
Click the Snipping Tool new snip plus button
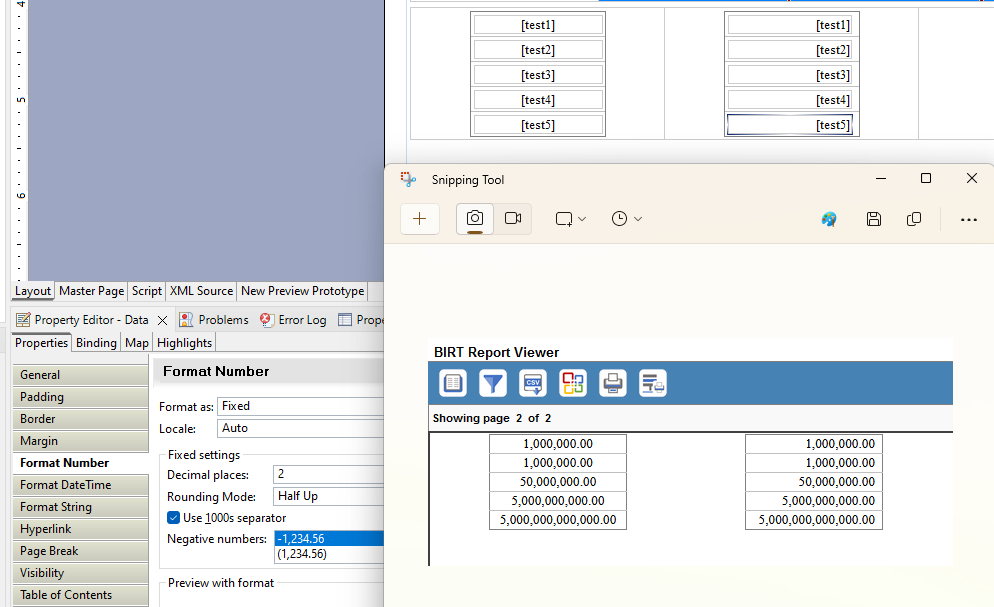click(x=419, y=219)
